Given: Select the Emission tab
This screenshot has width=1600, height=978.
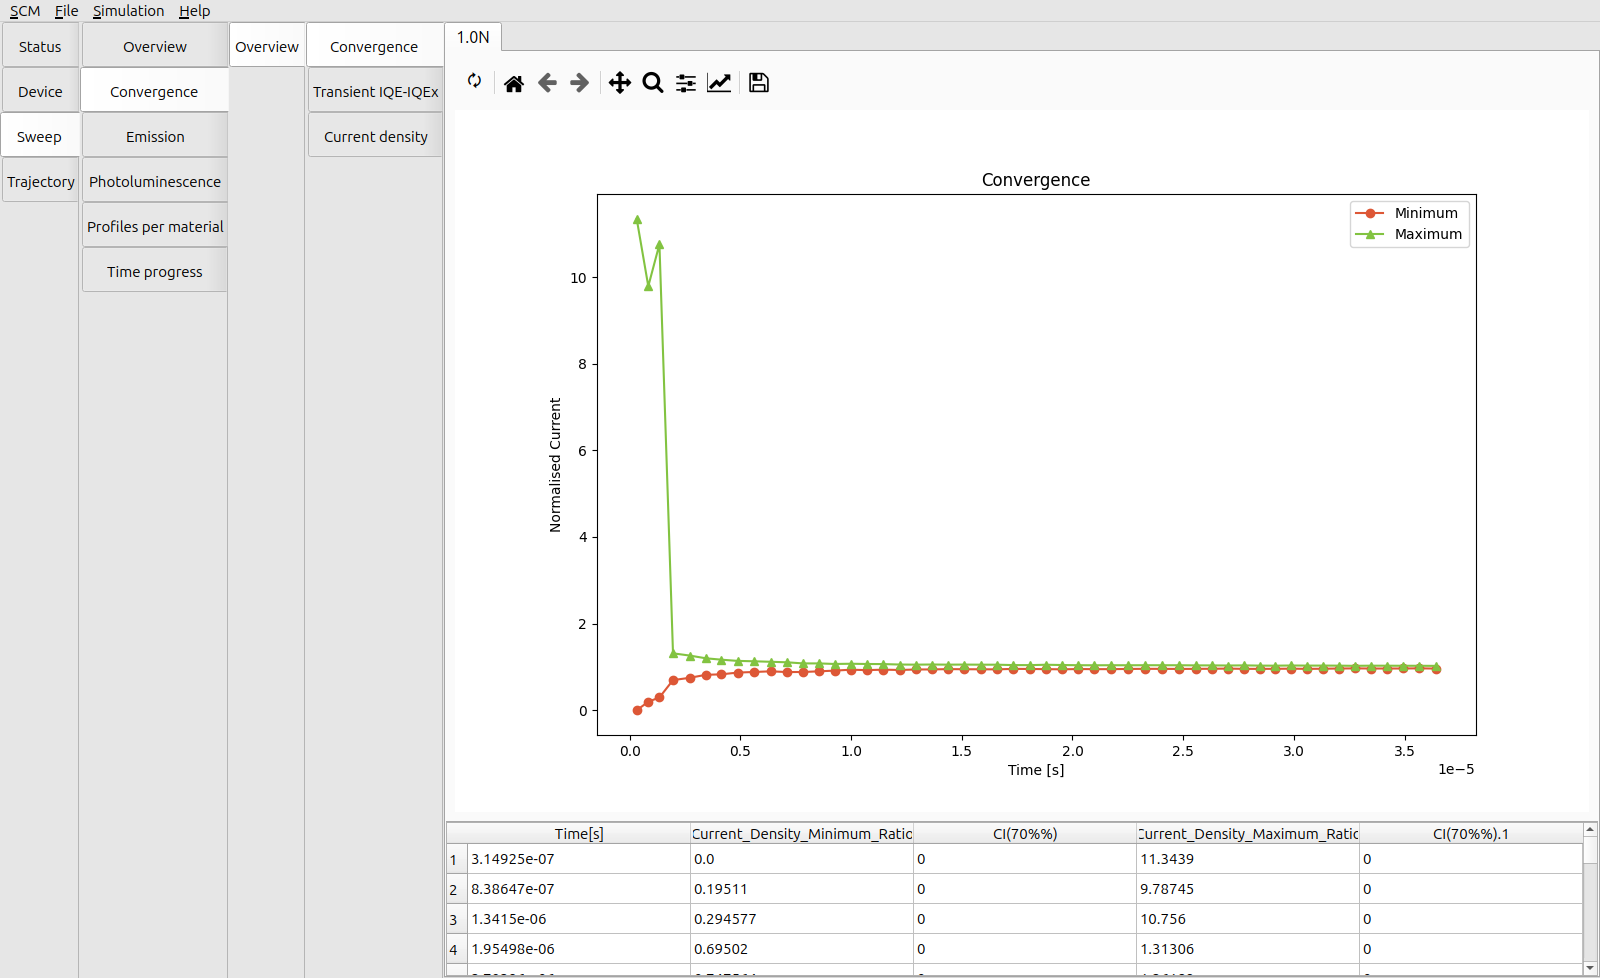Looking at the screenshot, I should [155, 137].
